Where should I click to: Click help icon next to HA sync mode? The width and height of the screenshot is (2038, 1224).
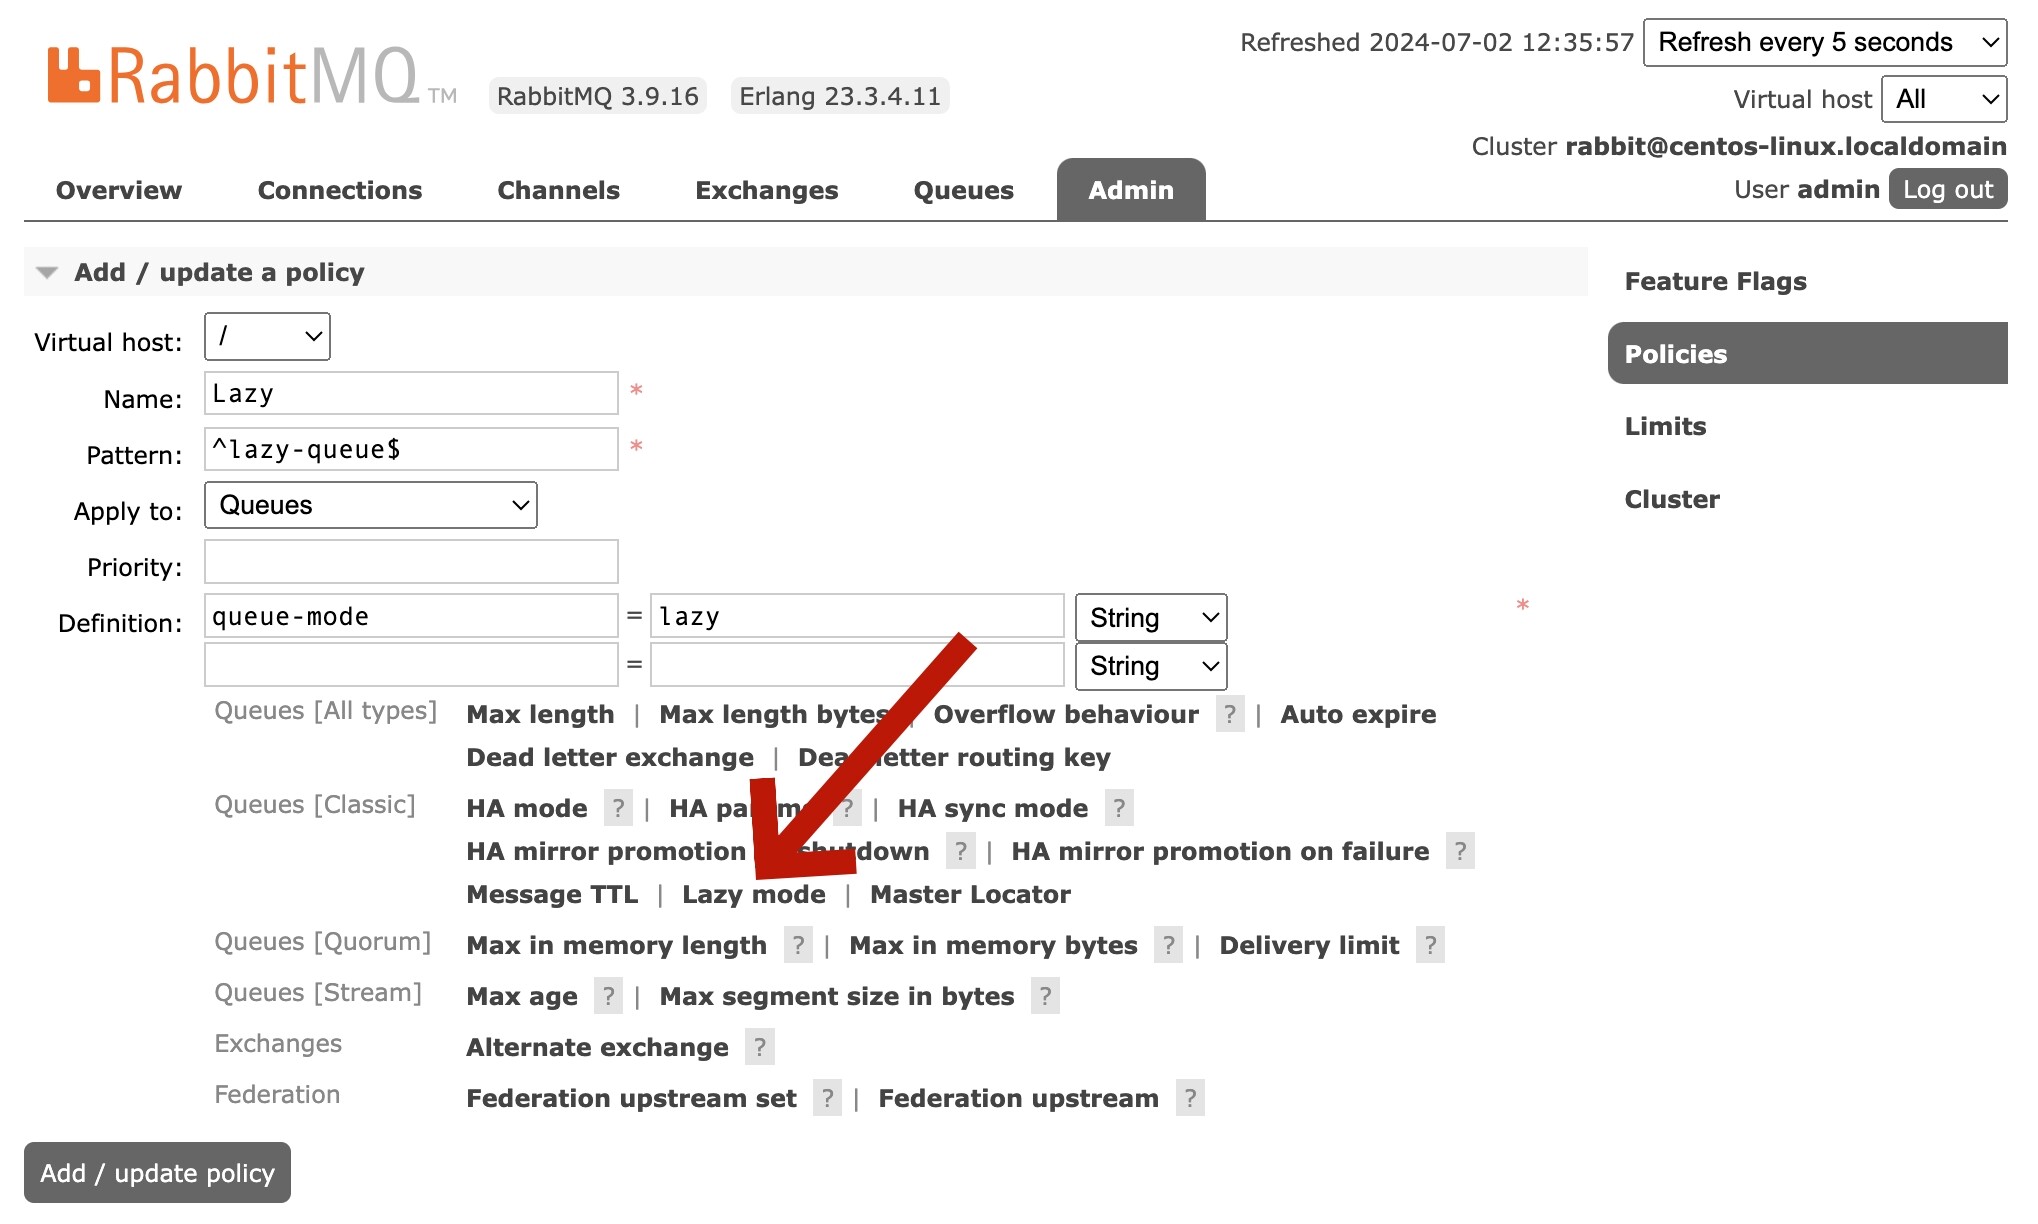coord(1119,808)
